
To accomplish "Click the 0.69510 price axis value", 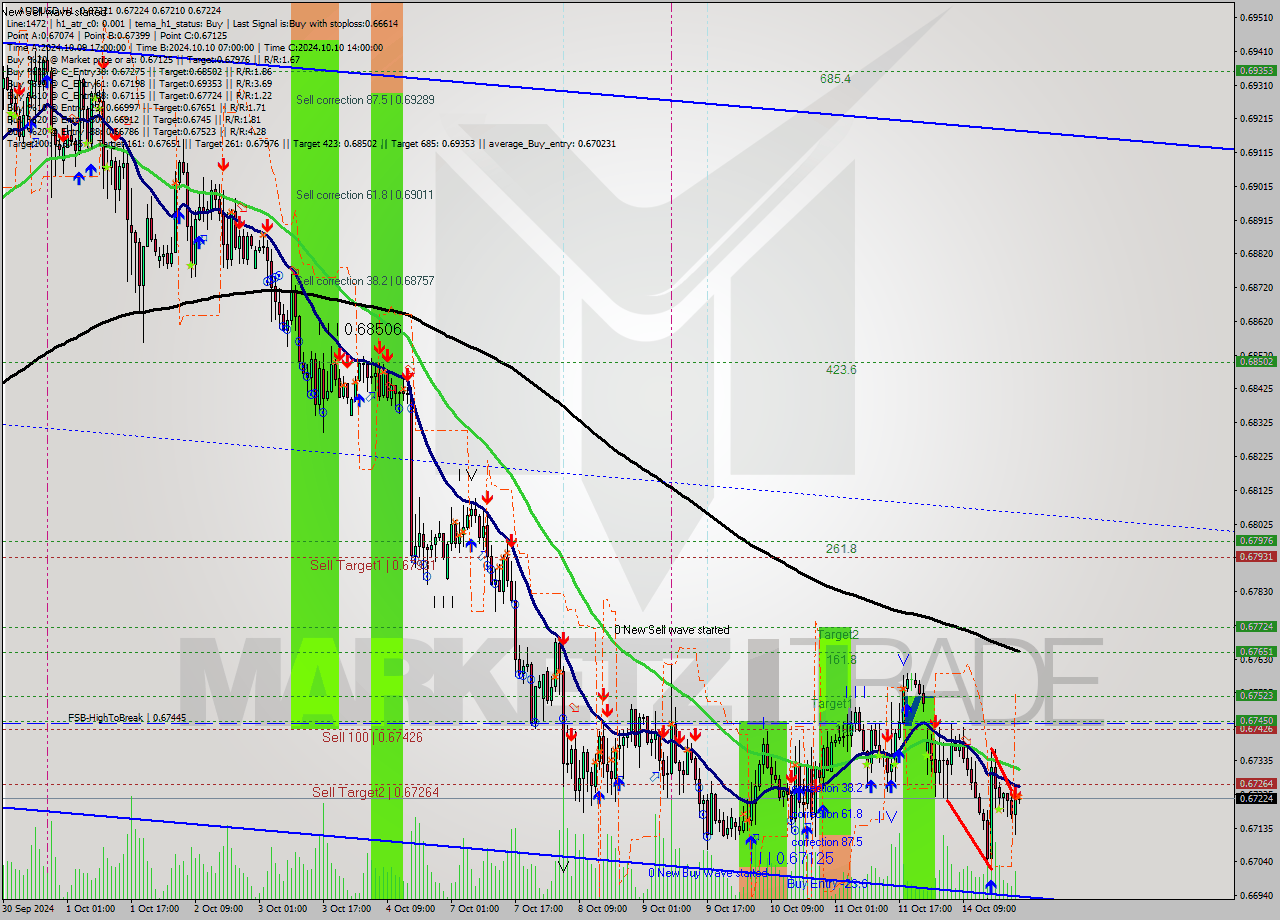I will click(x=1256, y=17).
